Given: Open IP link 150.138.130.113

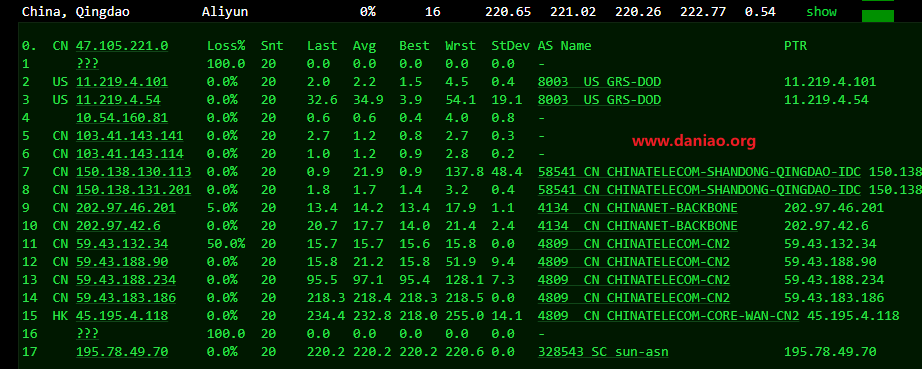Looking at the screenshot, I should coord(133,172).
